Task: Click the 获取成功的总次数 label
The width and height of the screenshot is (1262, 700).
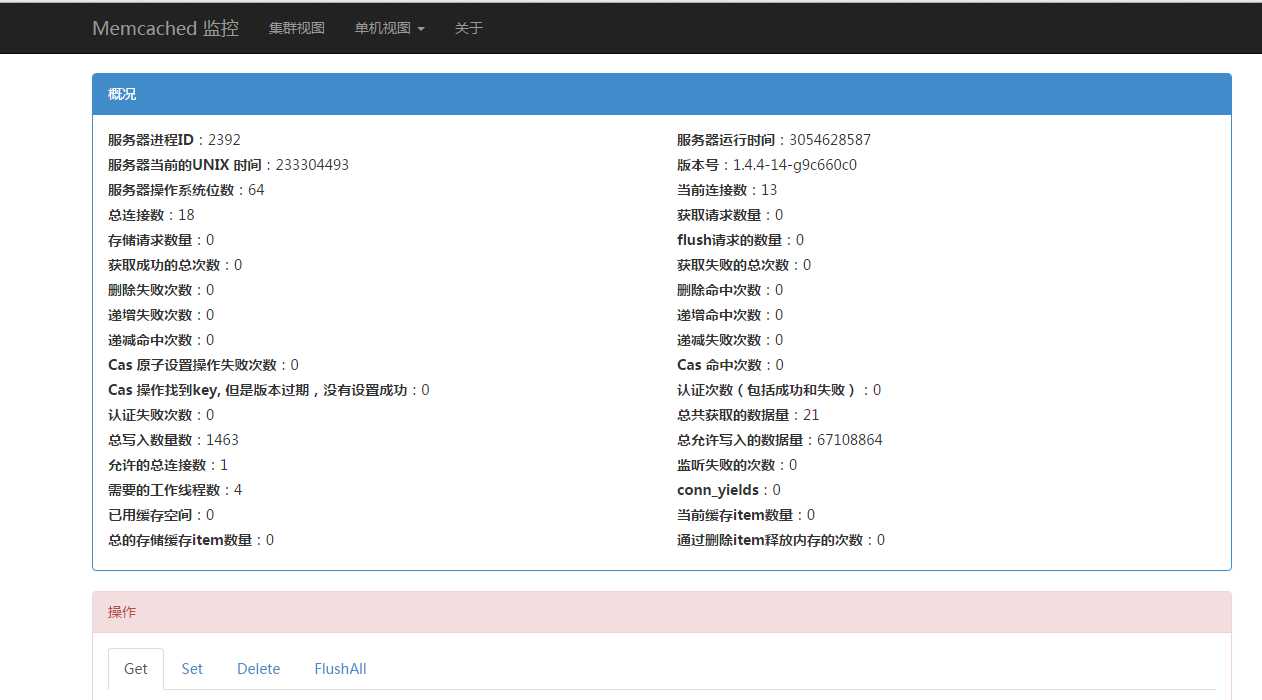Action: (164, 265)
